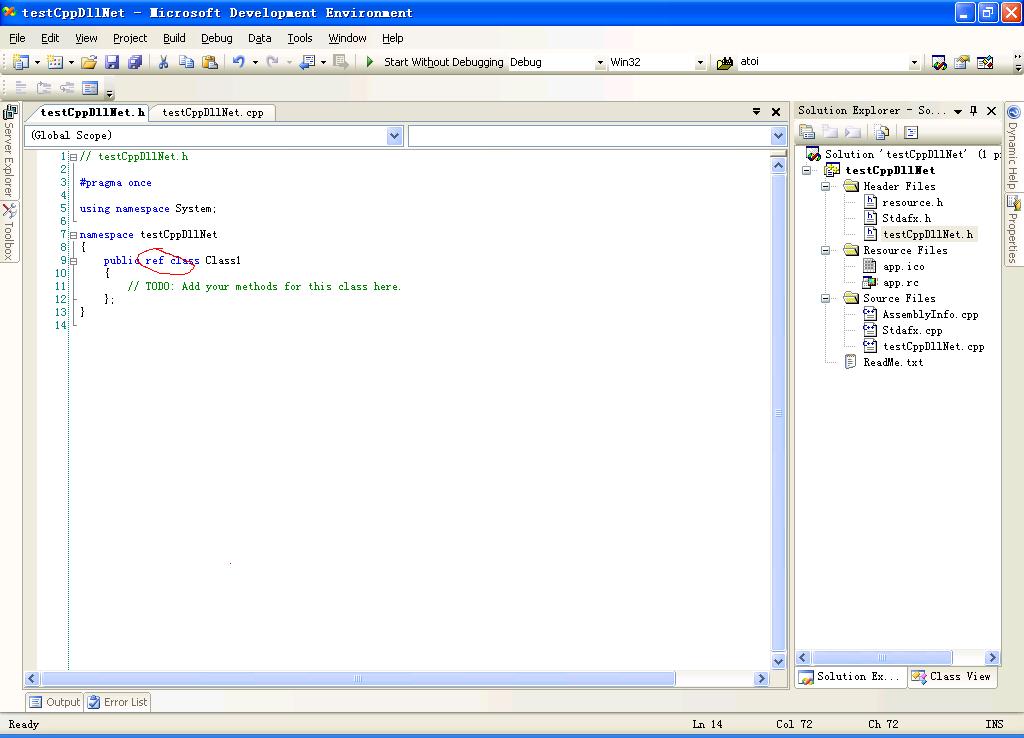1024x738 pixels.
Task: Pin the Solution Explorer panel with auto-hide
Action: pos(974,111)
